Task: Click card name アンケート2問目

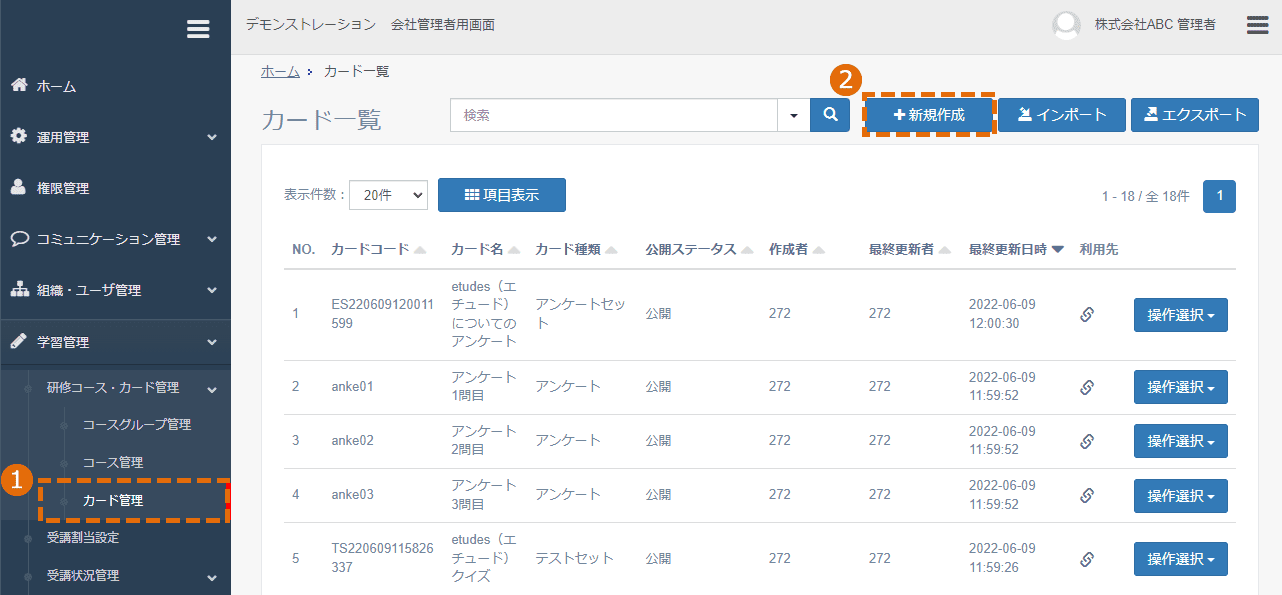Action: (x=484, y=441)
